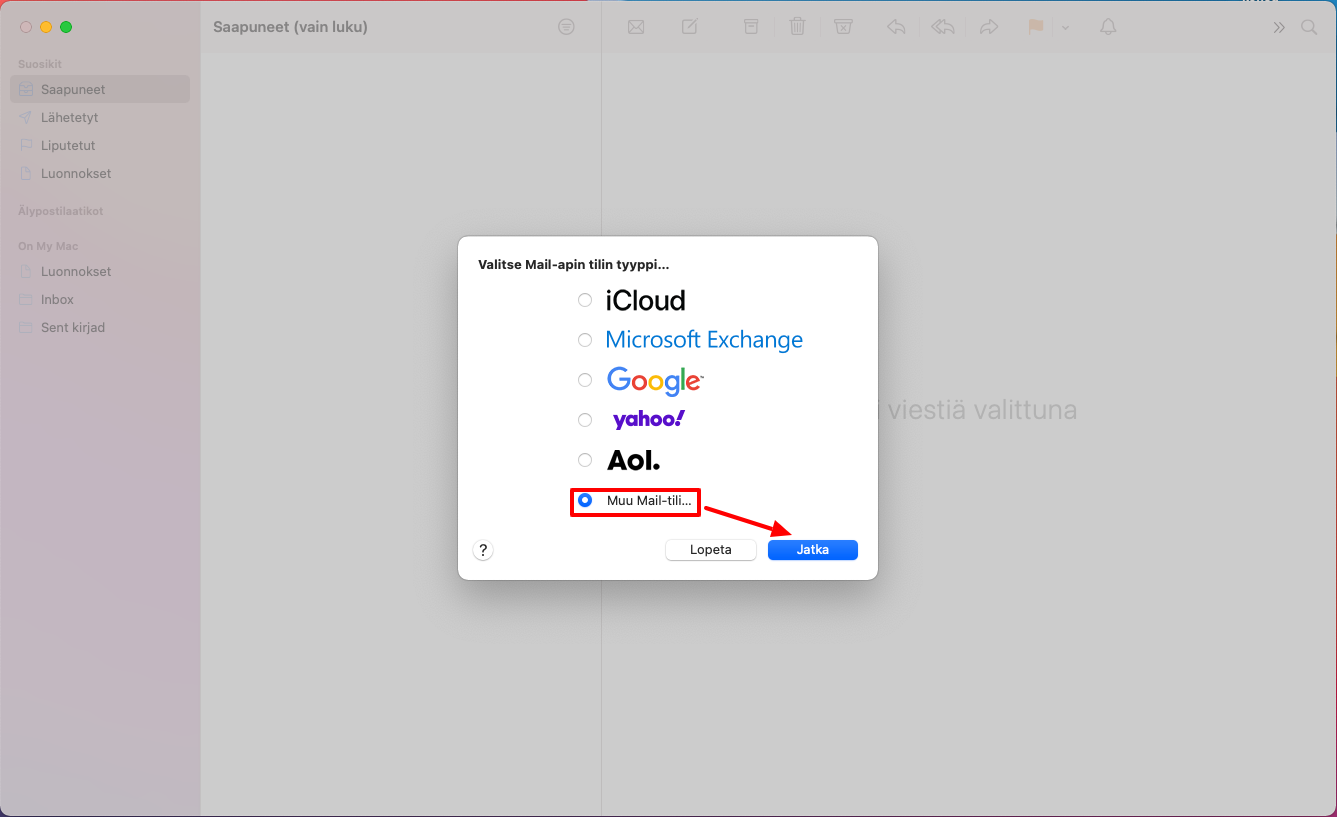The image size is (1337, 817).
Task: Select the iCloud account radio button
Action: [x=585, y=300]
